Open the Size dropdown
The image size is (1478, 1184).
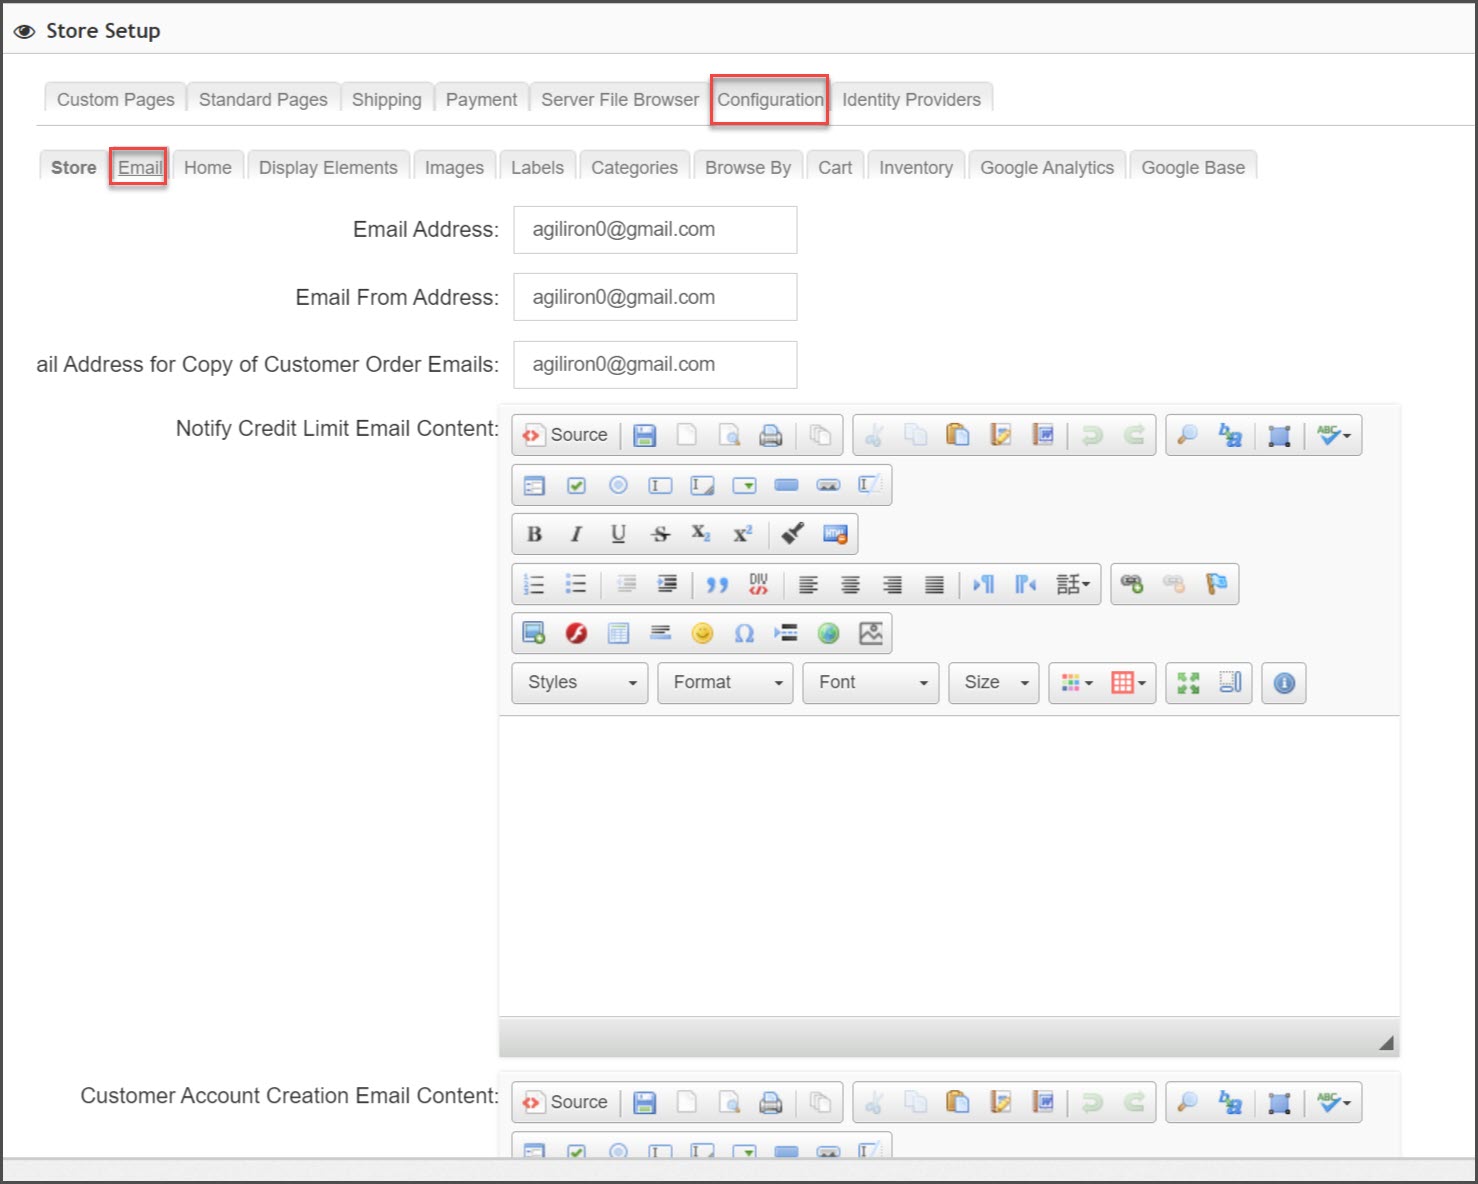(x=995, y=683)
